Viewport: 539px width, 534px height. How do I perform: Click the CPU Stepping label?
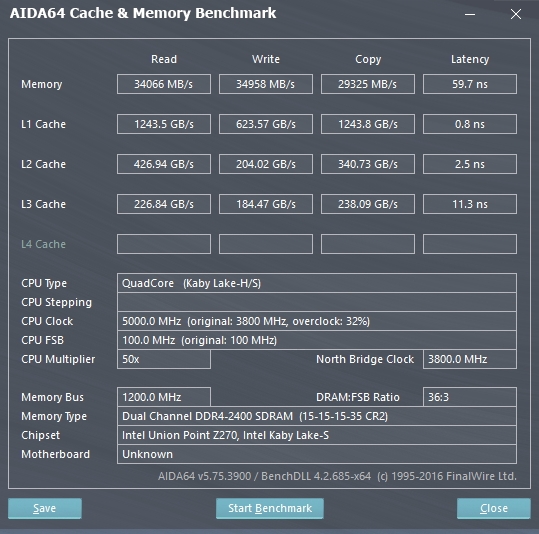(x=57, y=302)
